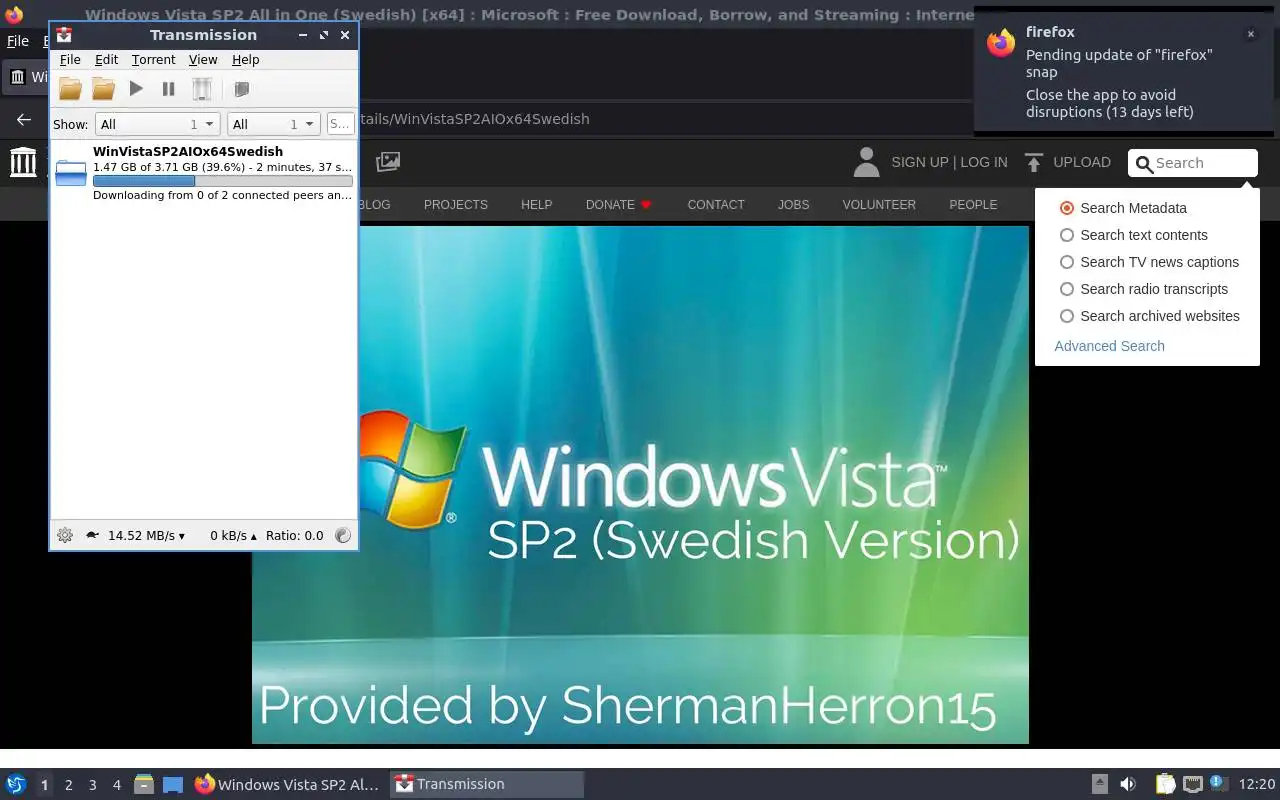Open the Torrent menu
1280x800 pixels.
[153, 60]
